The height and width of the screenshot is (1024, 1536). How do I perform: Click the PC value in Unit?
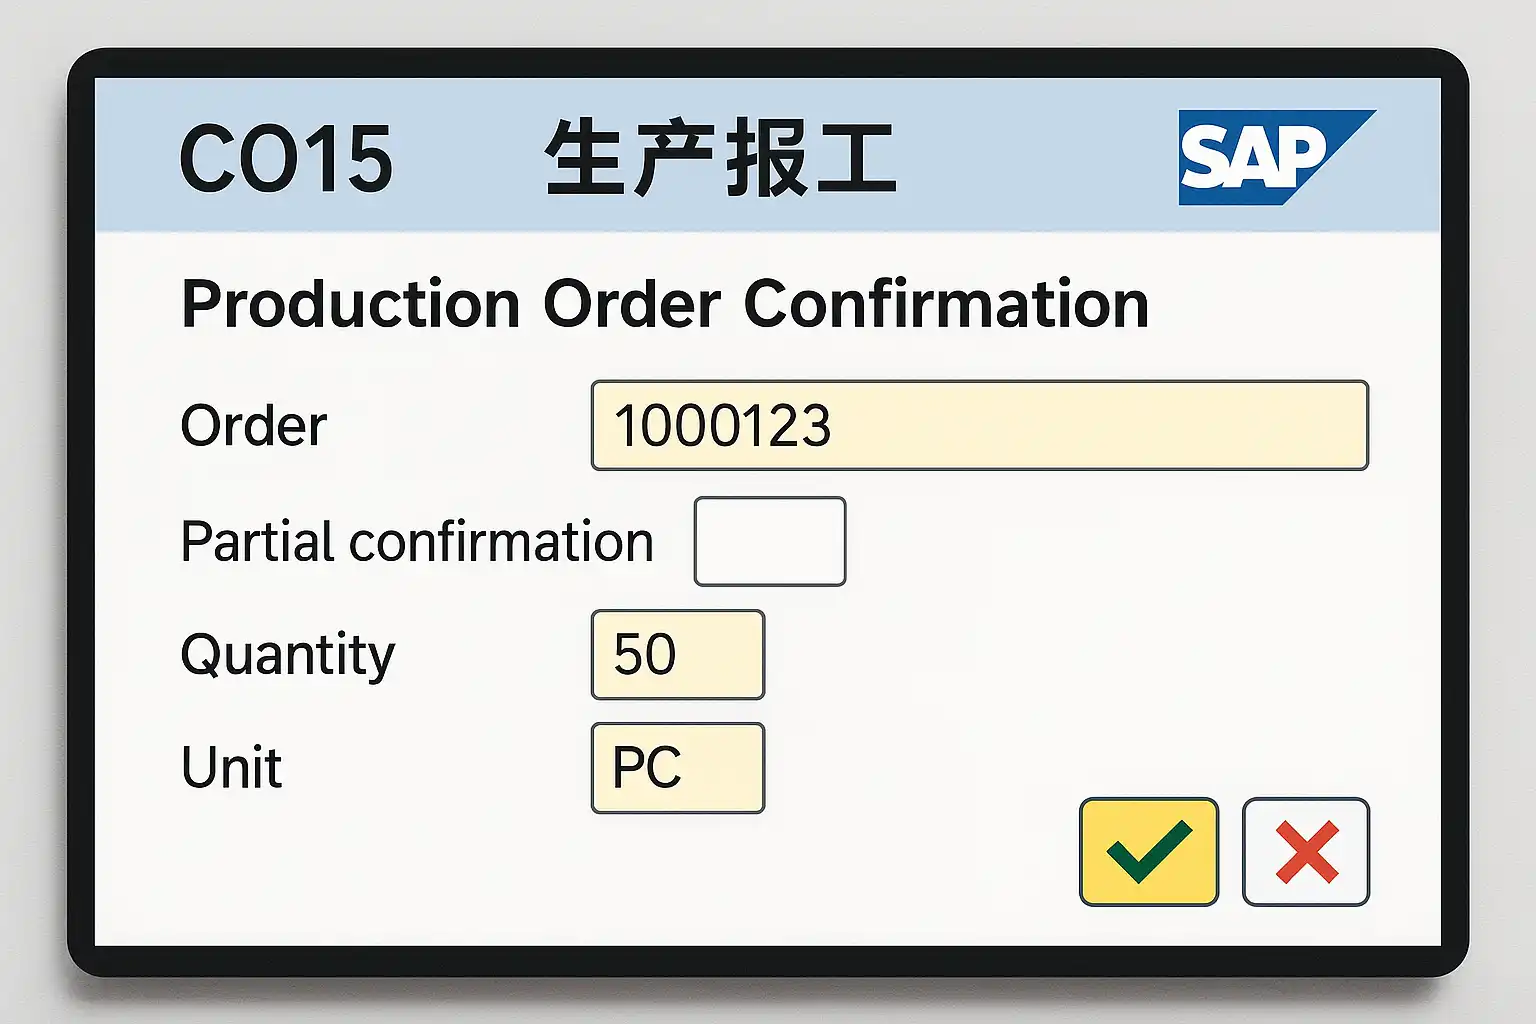[647, 768]
